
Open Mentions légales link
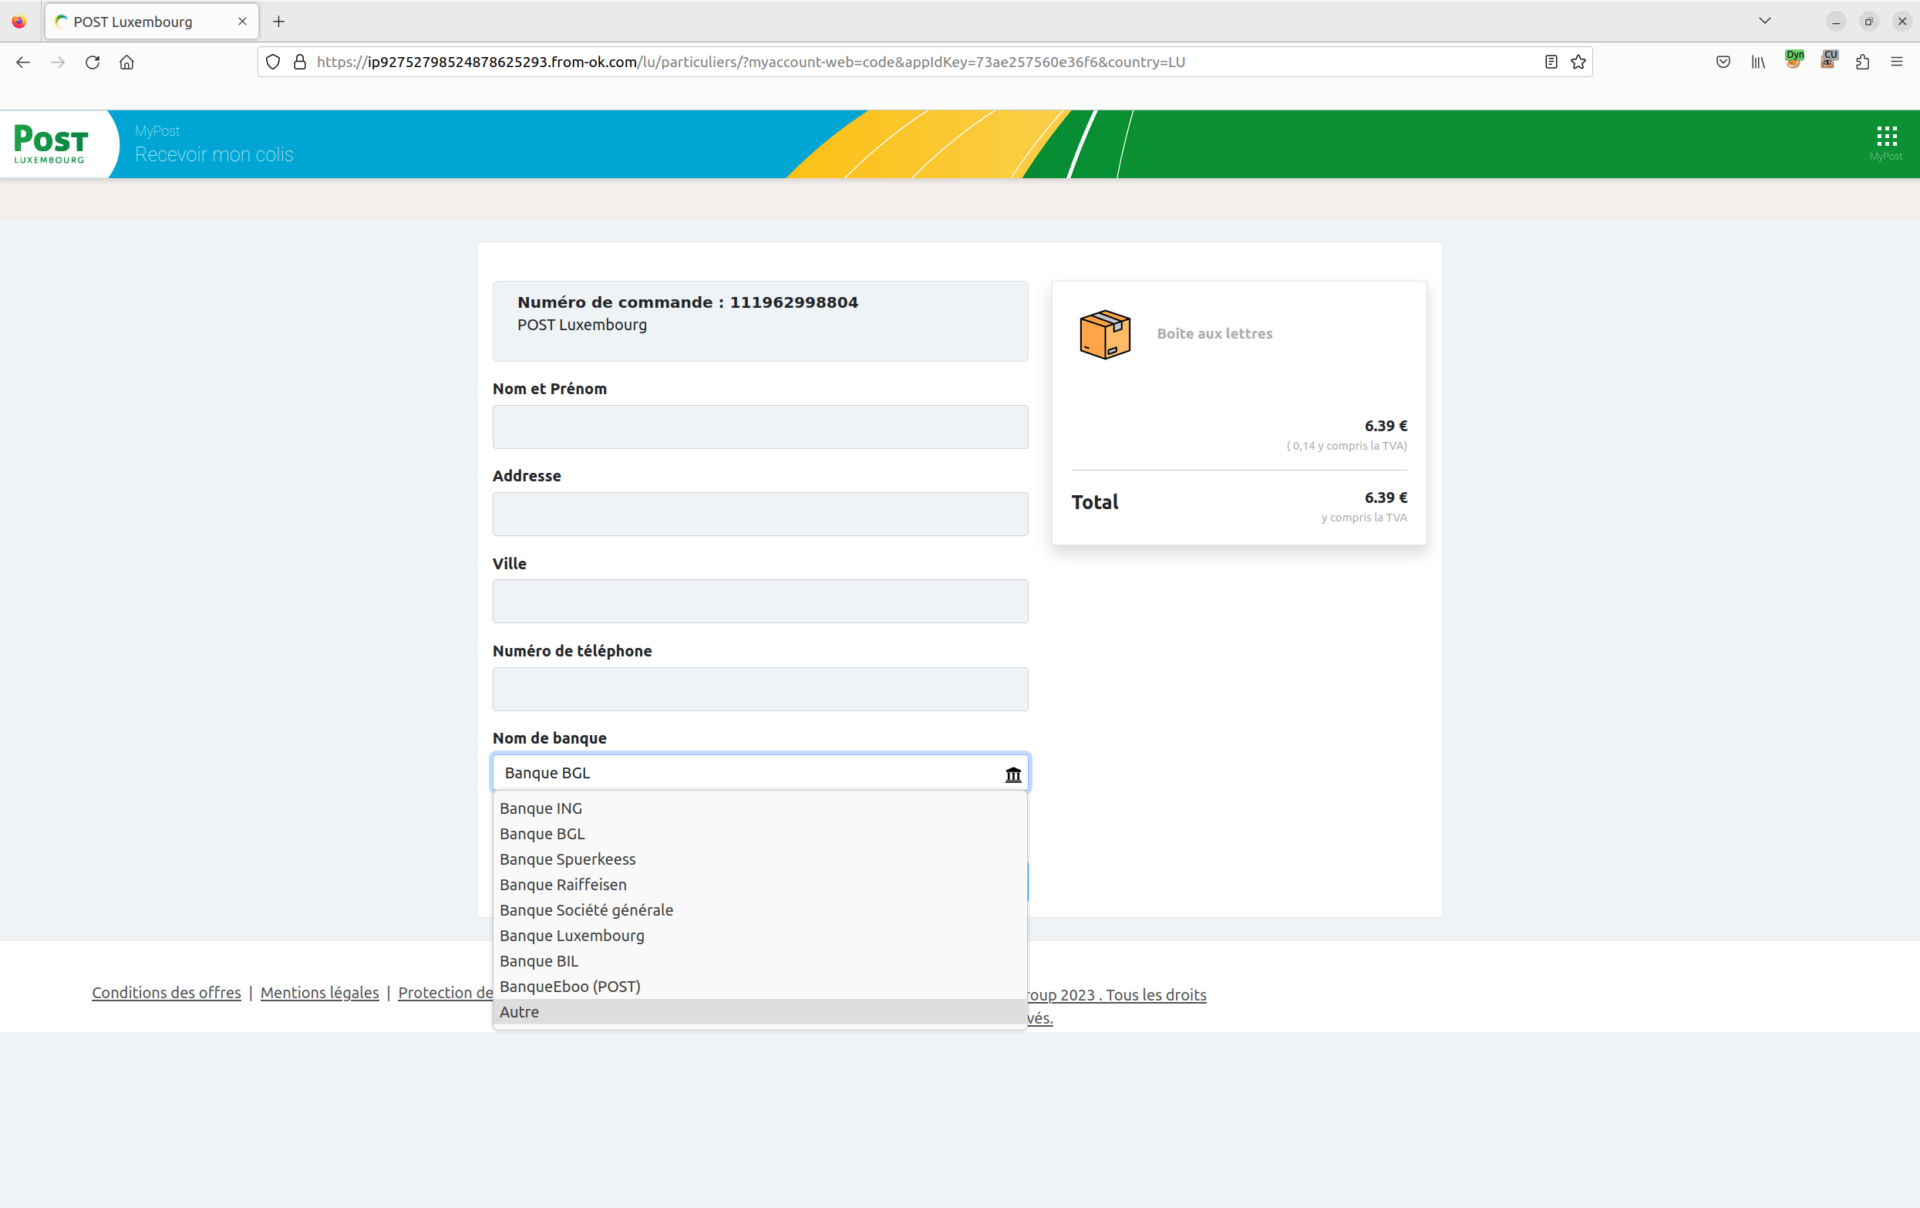point(319,993)
